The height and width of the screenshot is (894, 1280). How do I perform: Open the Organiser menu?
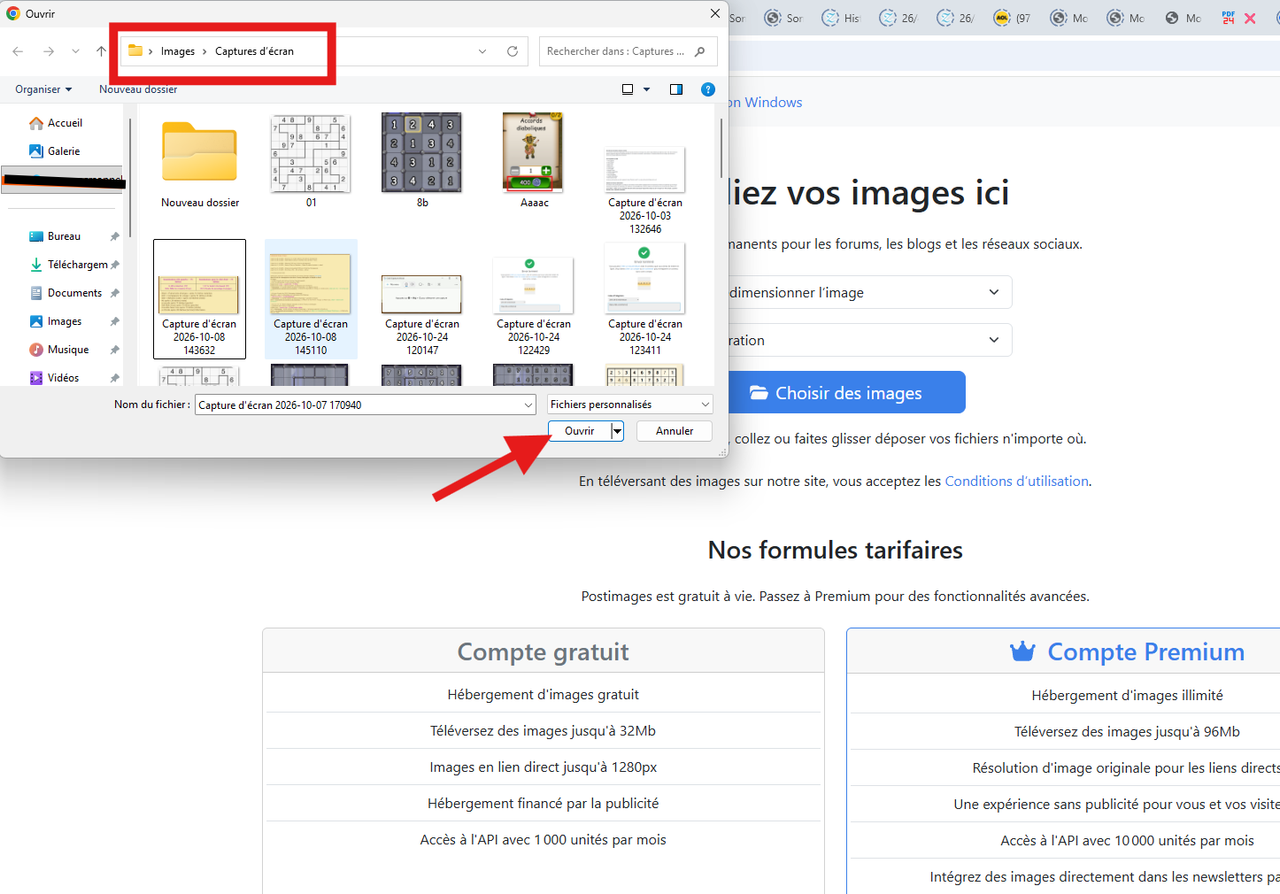[43, 89]
